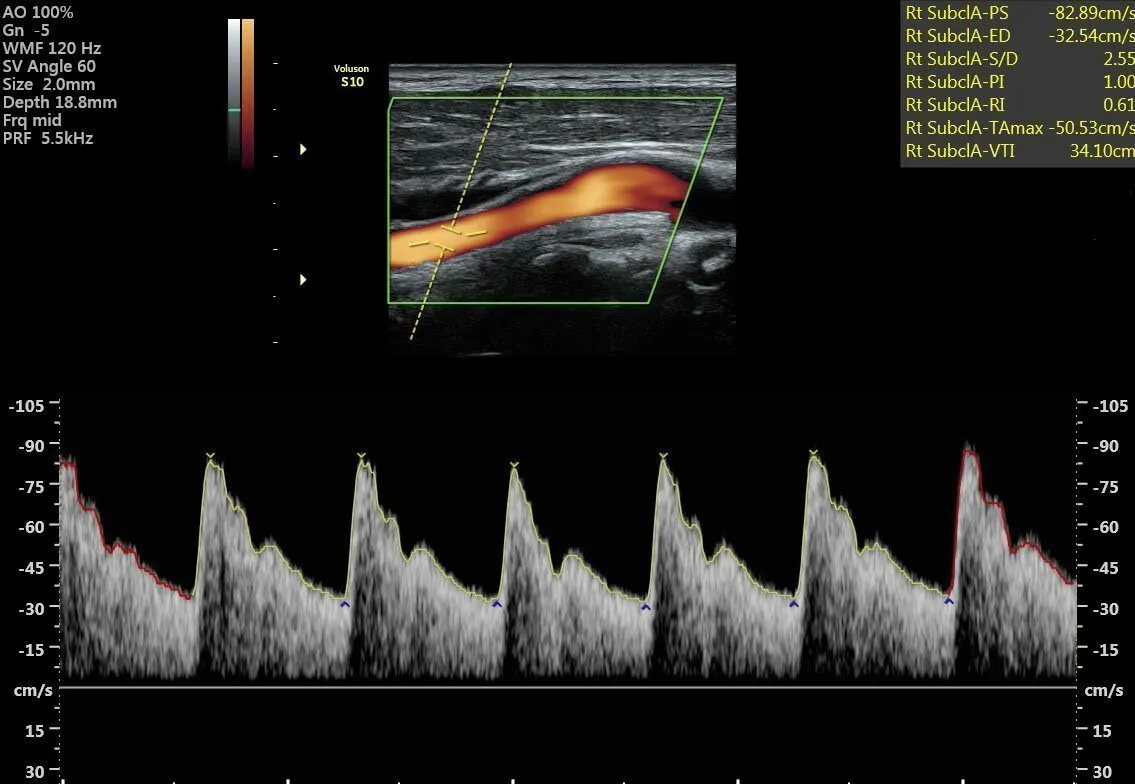This screenshot has height=784, width=1135.
Task: Click the lower focal zone arrow marker
Action: coord(303,280)
